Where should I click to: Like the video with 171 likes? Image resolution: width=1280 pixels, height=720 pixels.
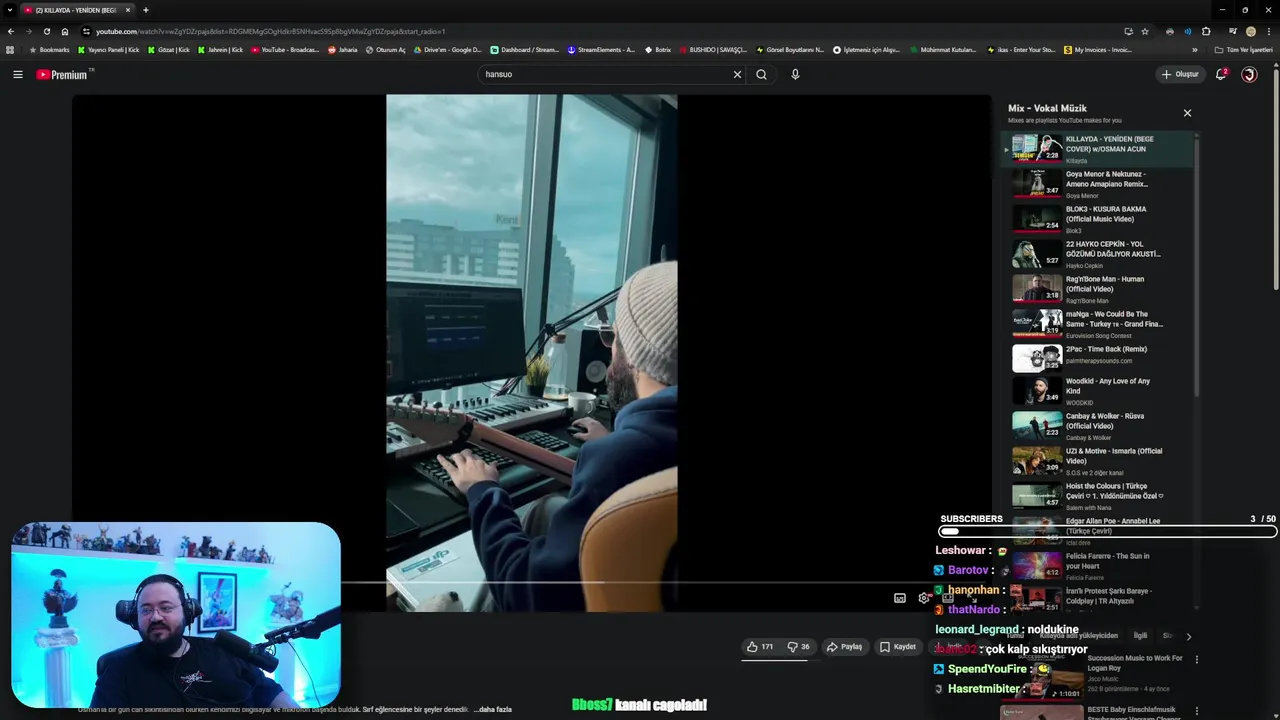coord(760,647)
